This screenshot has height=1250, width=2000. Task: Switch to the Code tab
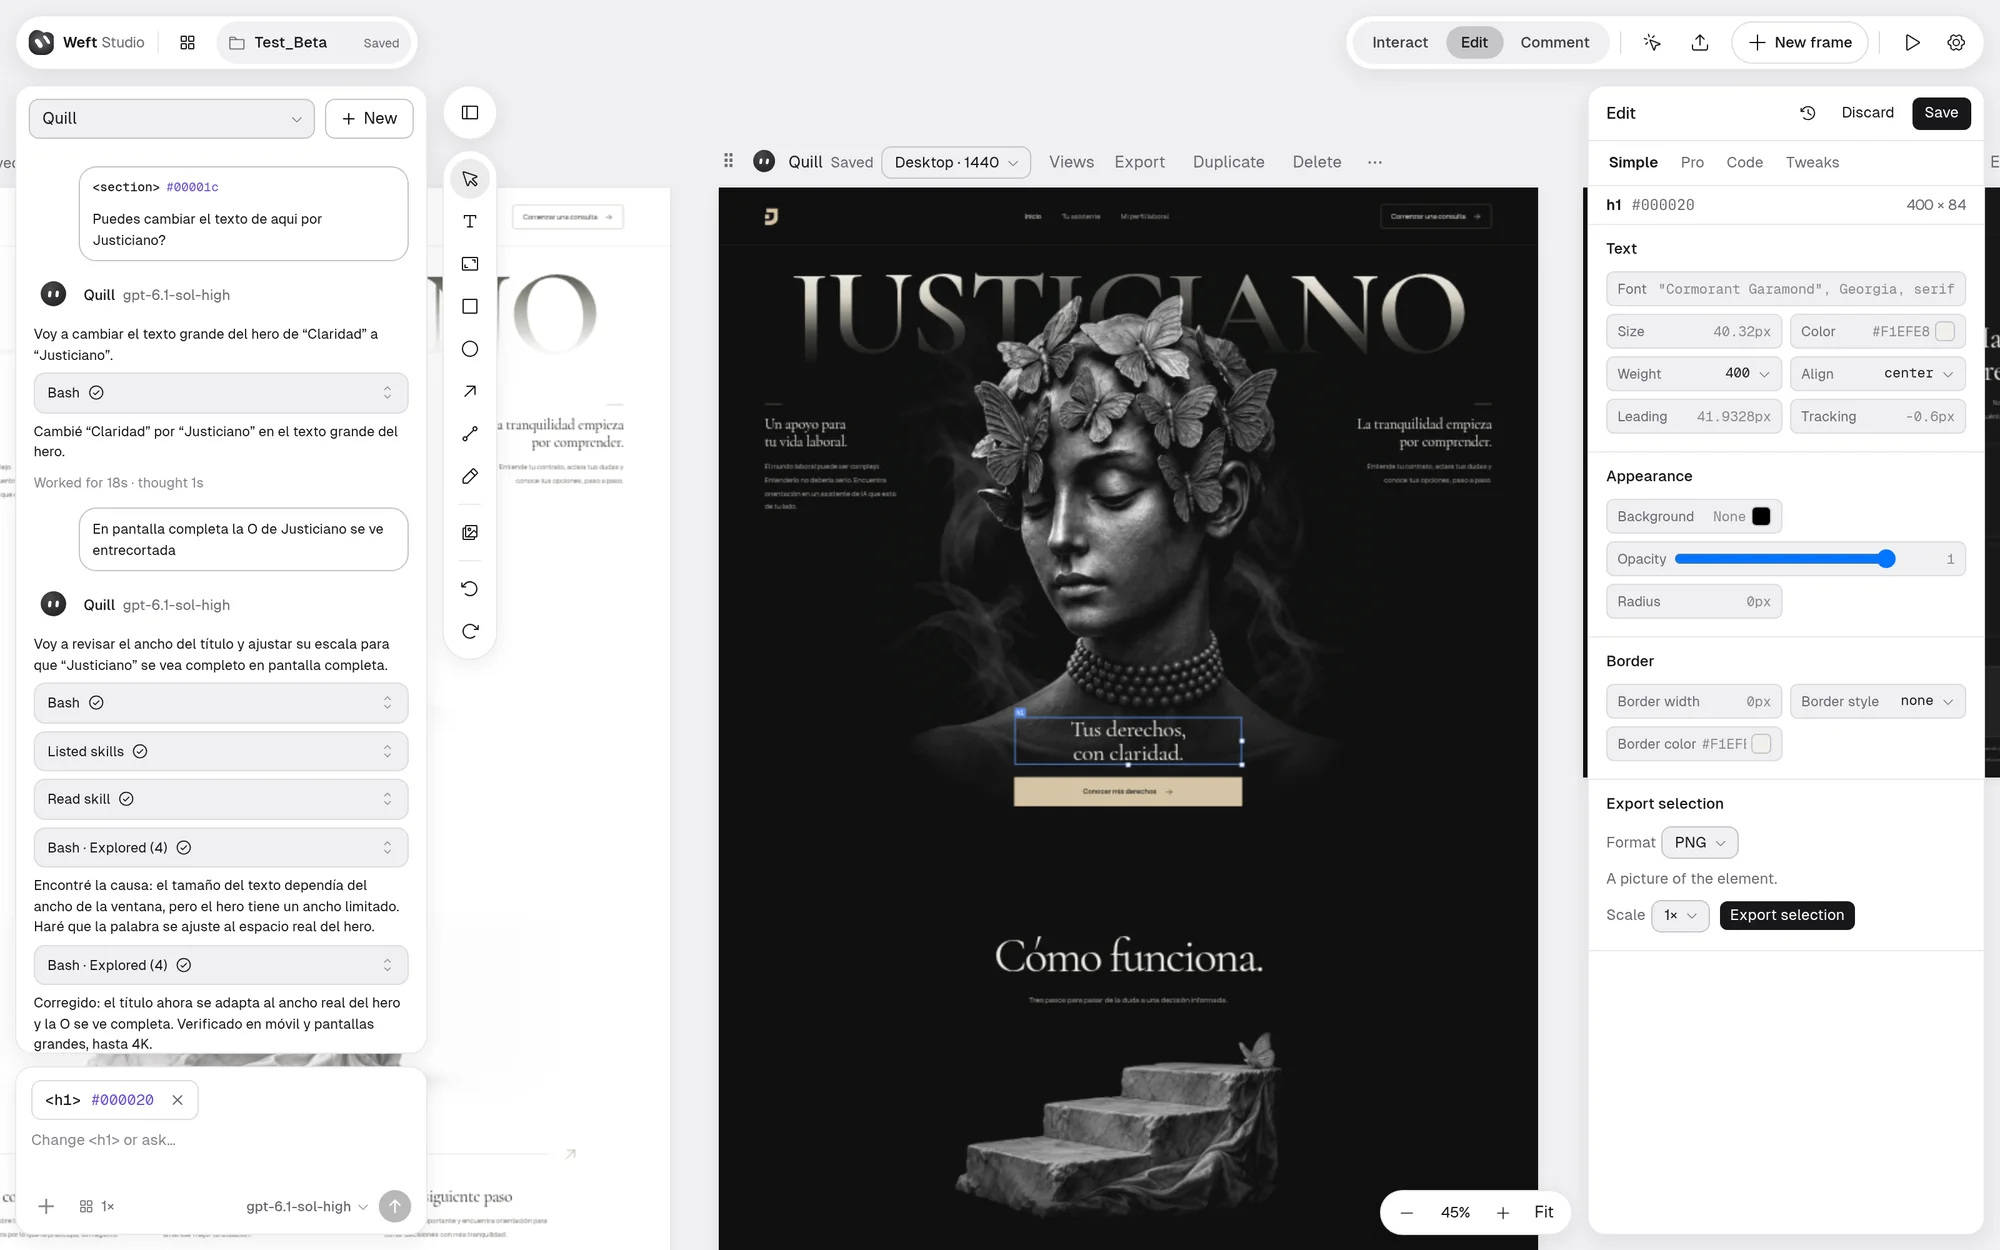(1744, 162)
